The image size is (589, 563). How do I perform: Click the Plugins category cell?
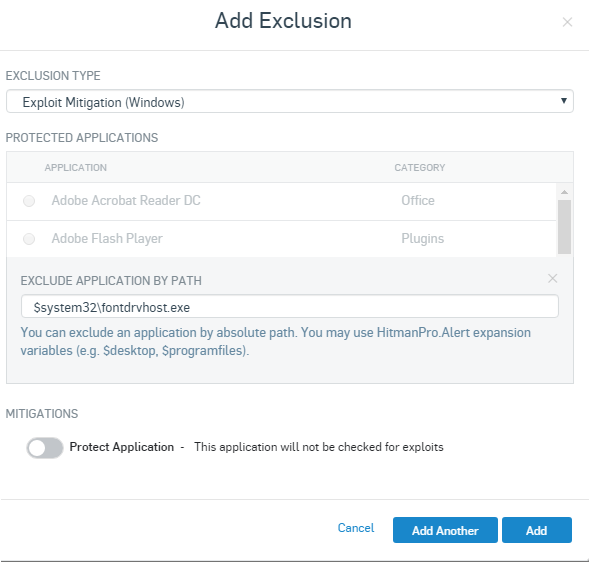[423, 238]
